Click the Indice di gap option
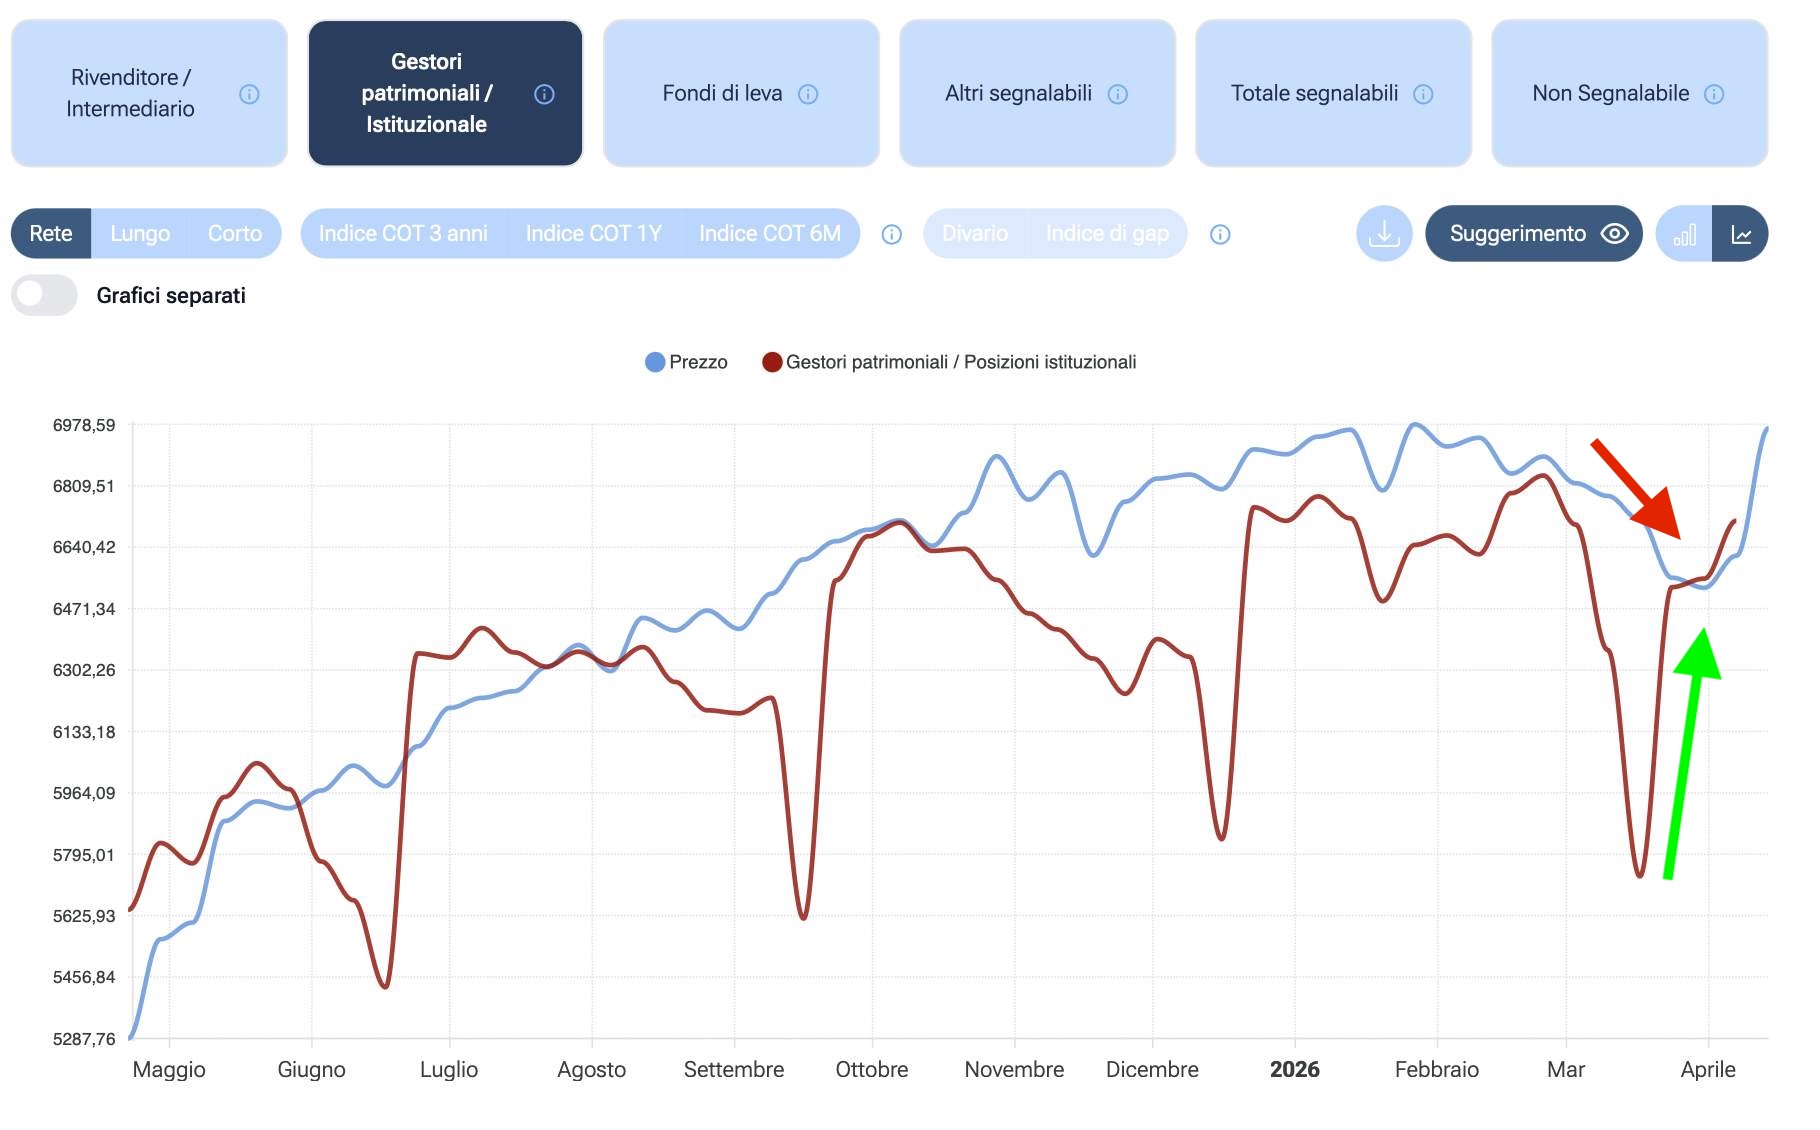The width and height of the screenshot is (1820, 1130). [x=1107, y=234]
